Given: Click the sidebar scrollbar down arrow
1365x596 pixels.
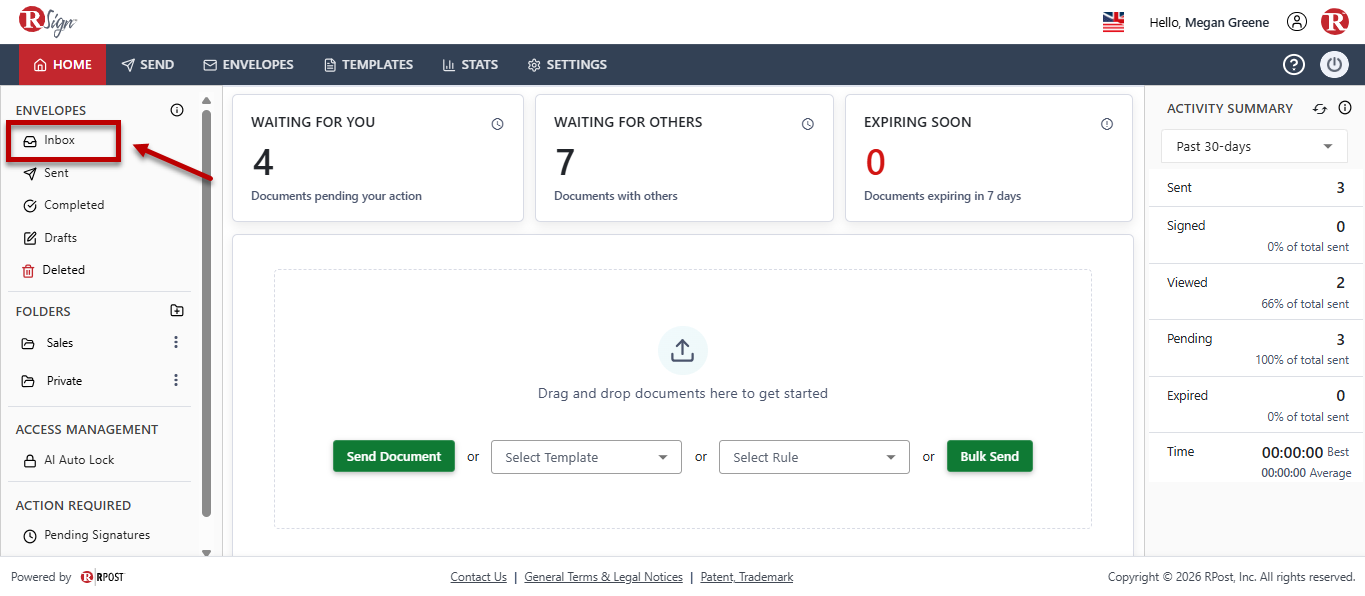Looking at the screenshot, I should point(206,552).
